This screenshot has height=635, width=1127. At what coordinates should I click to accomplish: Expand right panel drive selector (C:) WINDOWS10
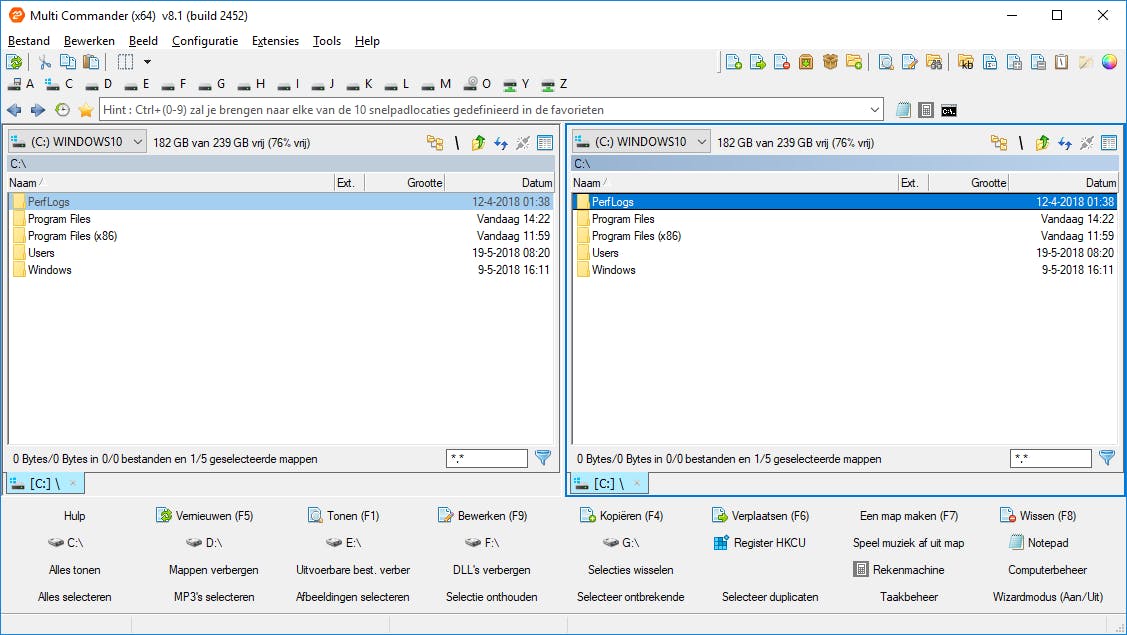click(x=641, y=142)
